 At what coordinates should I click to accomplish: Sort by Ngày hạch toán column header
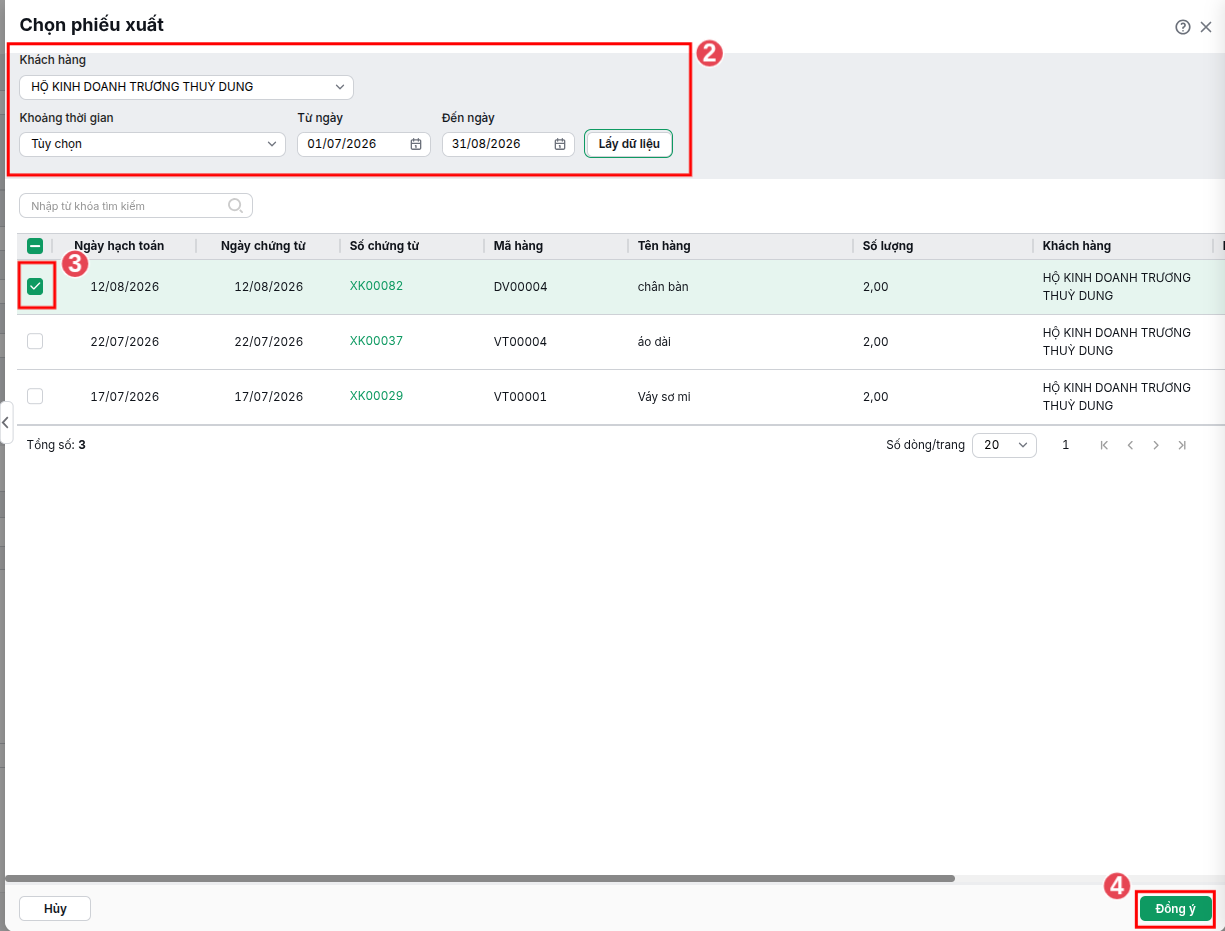point(119,246)
